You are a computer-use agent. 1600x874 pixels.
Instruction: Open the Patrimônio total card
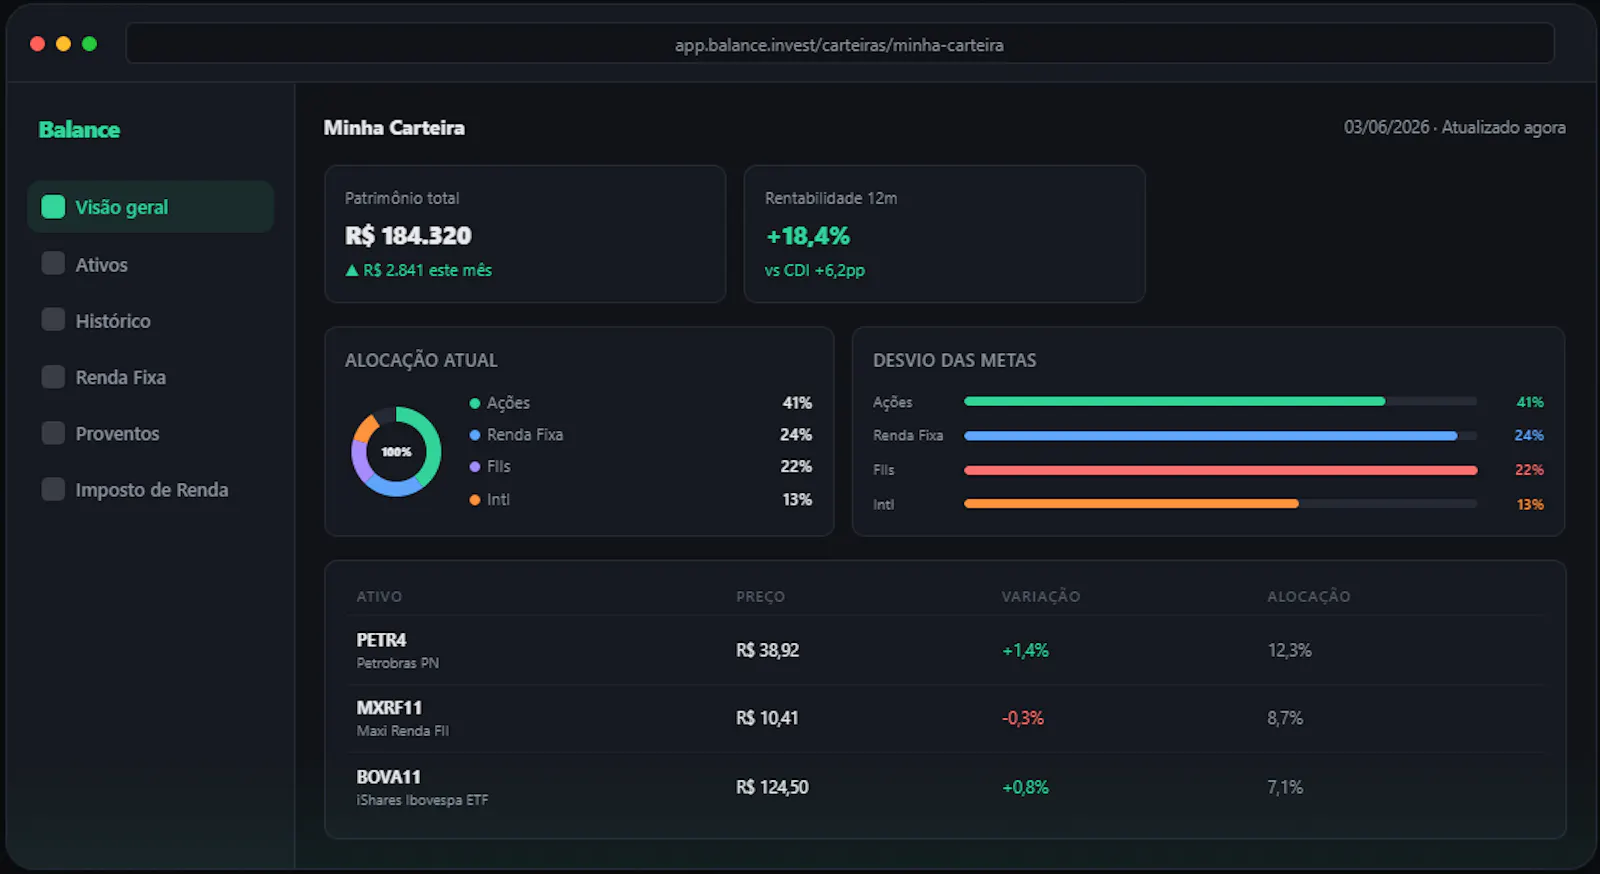(x=525, y=234)
